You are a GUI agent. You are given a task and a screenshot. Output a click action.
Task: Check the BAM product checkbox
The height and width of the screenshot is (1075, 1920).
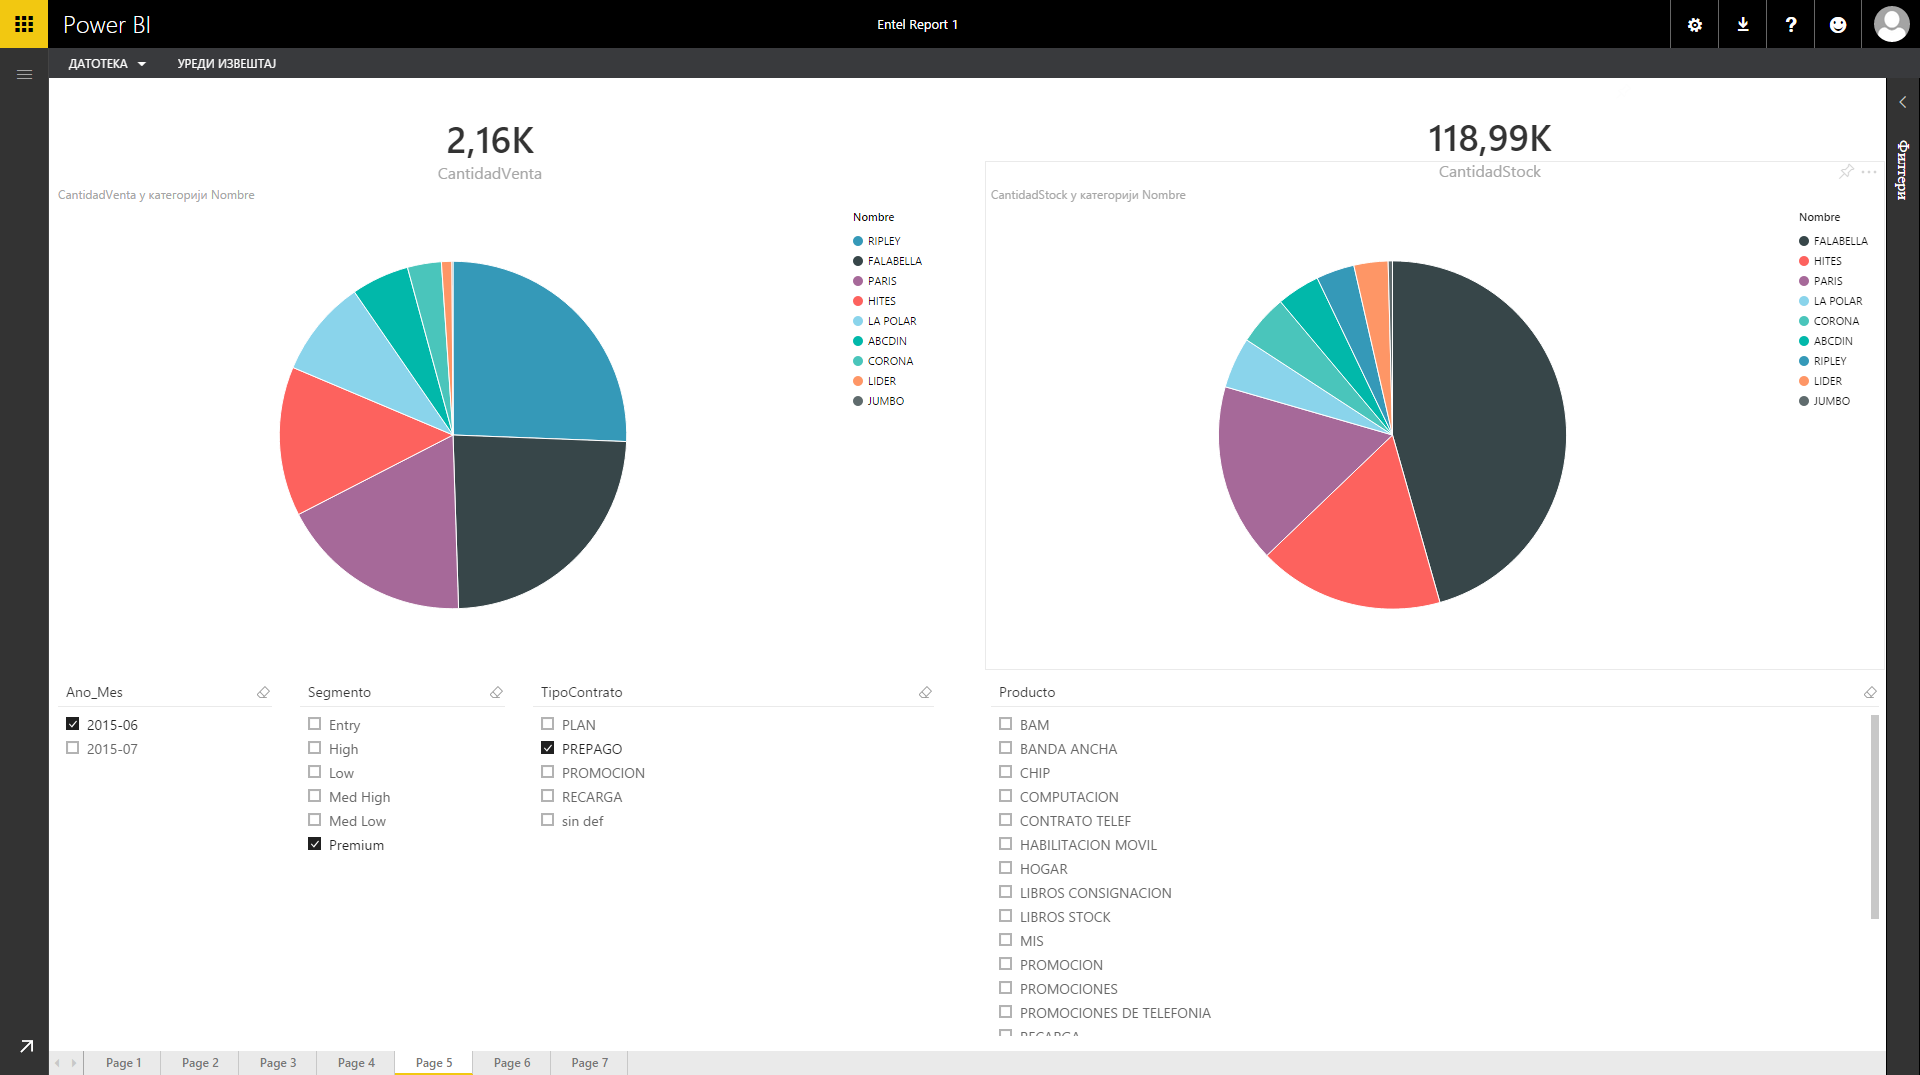point(1005,724)
